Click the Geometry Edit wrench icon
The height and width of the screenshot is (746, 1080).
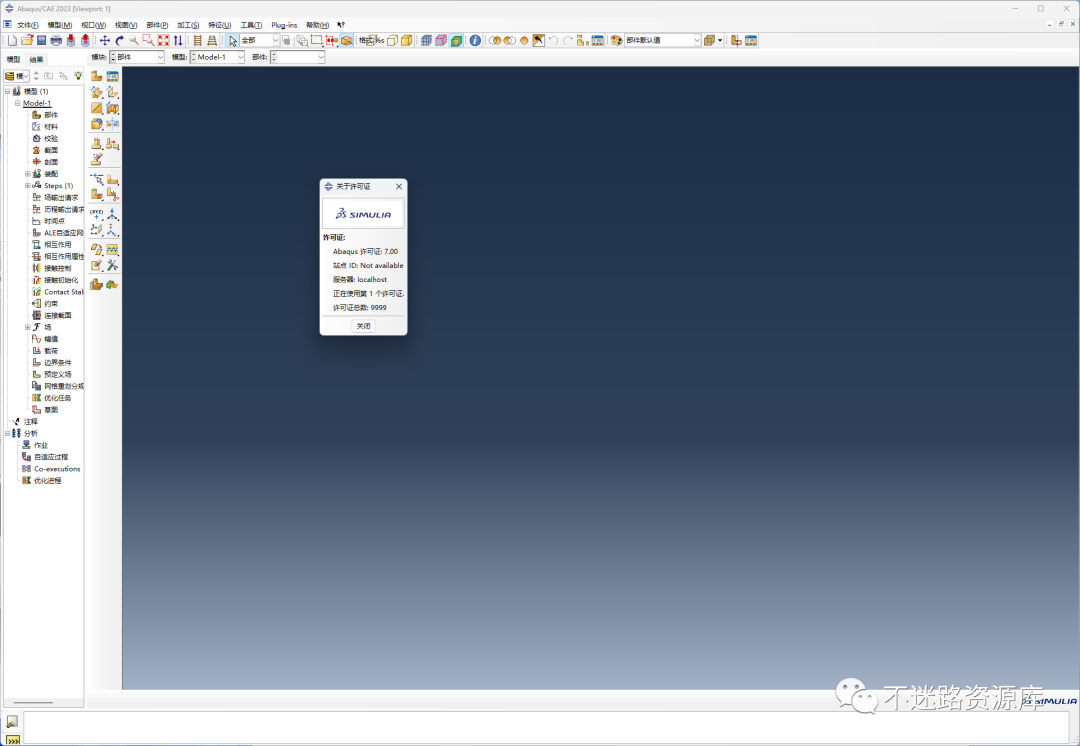112,265
